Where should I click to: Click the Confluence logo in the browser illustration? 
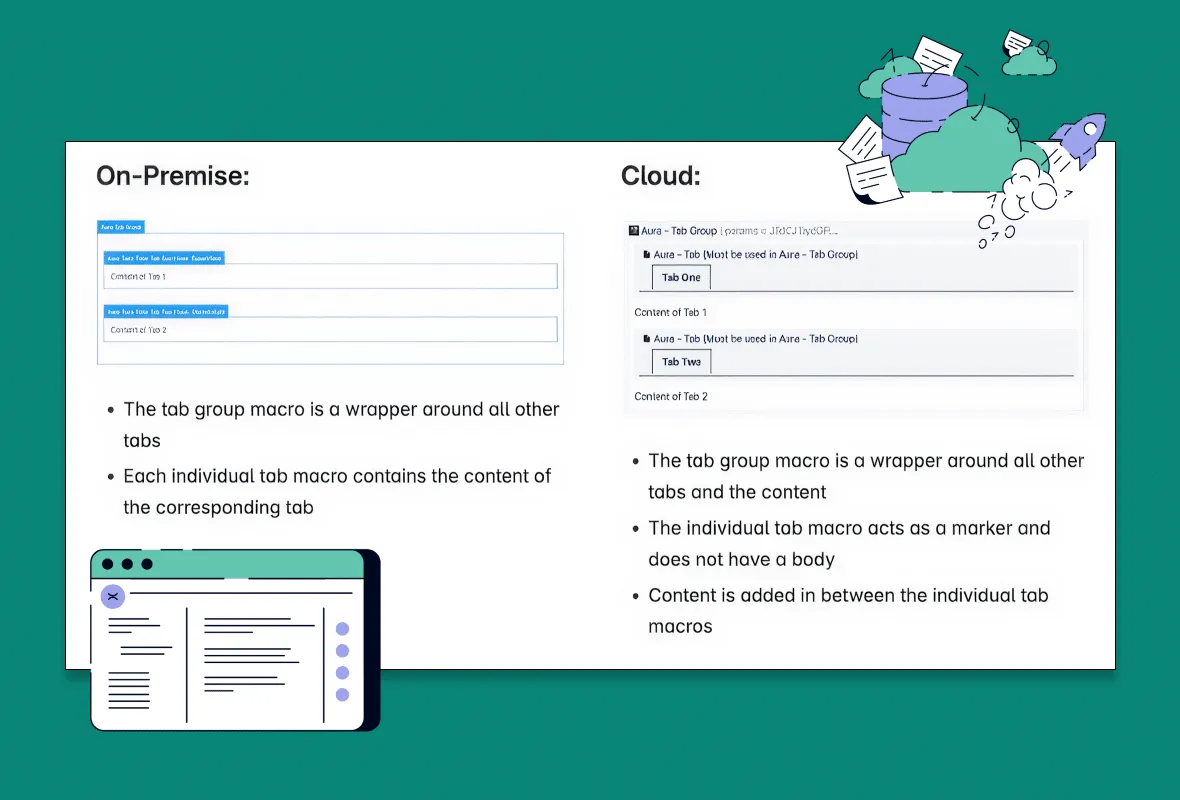point(112,596)
